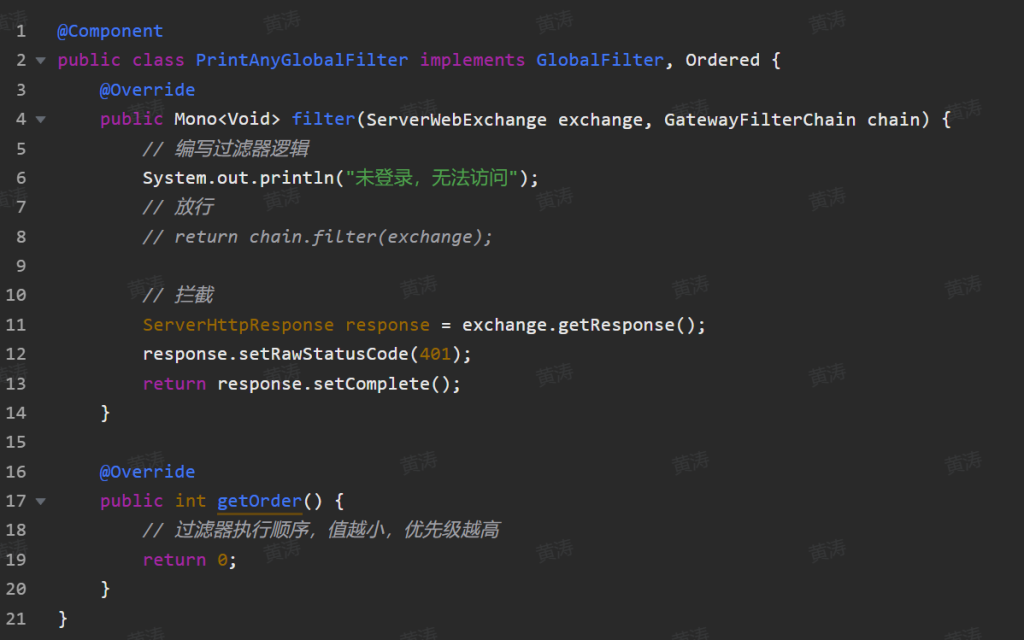Click the commented return chain.filter(exchange) line
Viewport: 1024px width, 640px height.
click(x=318, y=237)
